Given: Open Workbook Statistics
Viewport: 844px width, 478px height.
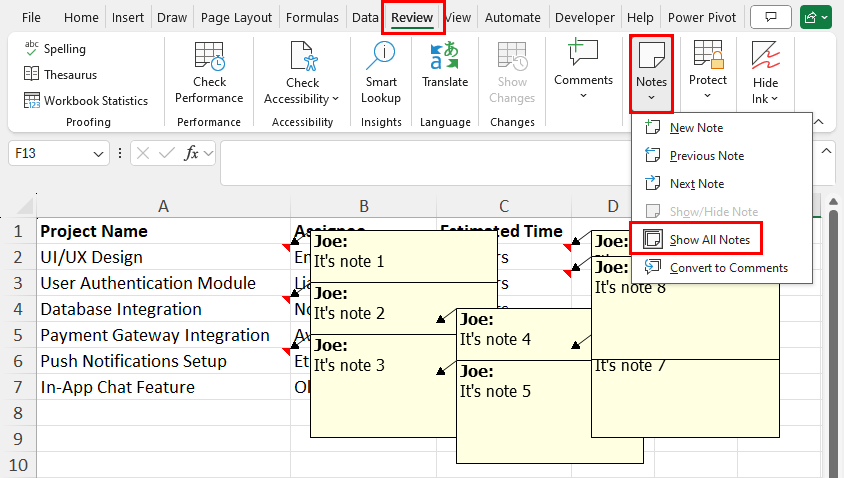Looking at the screenshot, I should tap(86, 101).
